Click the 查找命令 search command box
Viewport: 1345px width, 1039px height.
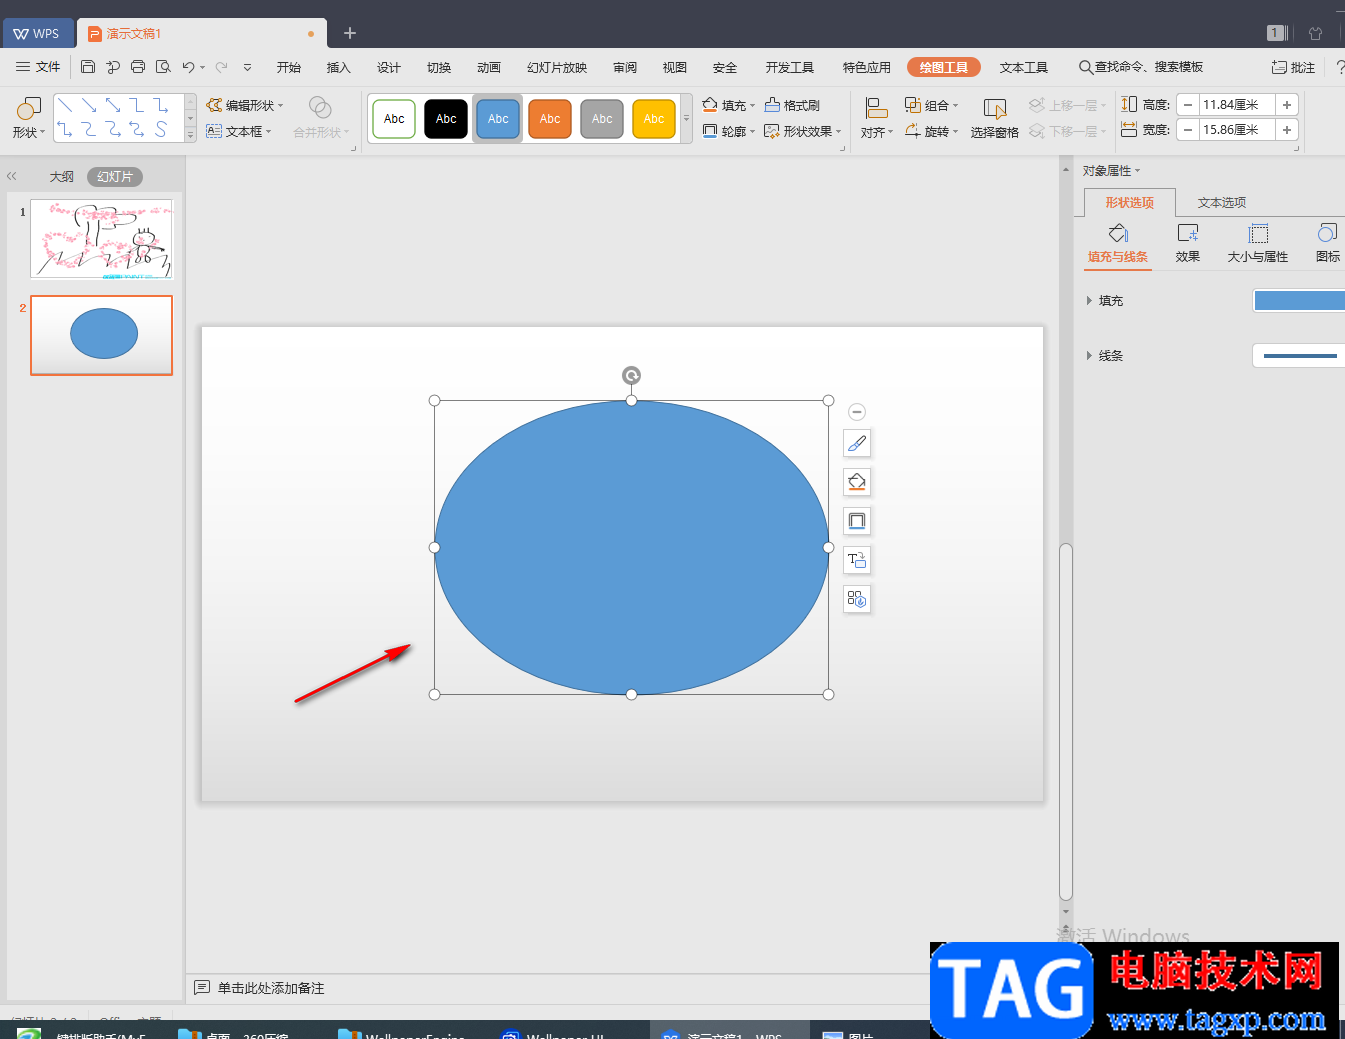[1141, 67]
